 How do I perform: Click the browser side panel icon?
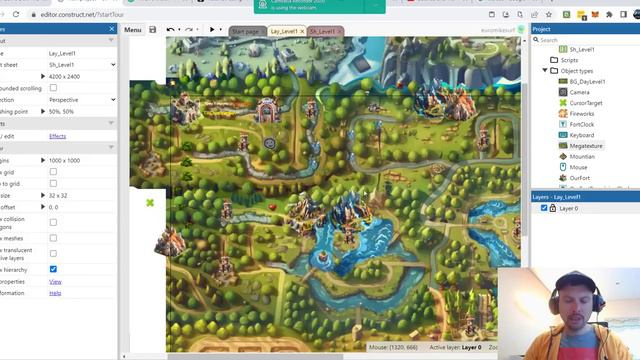coord(623,14)
